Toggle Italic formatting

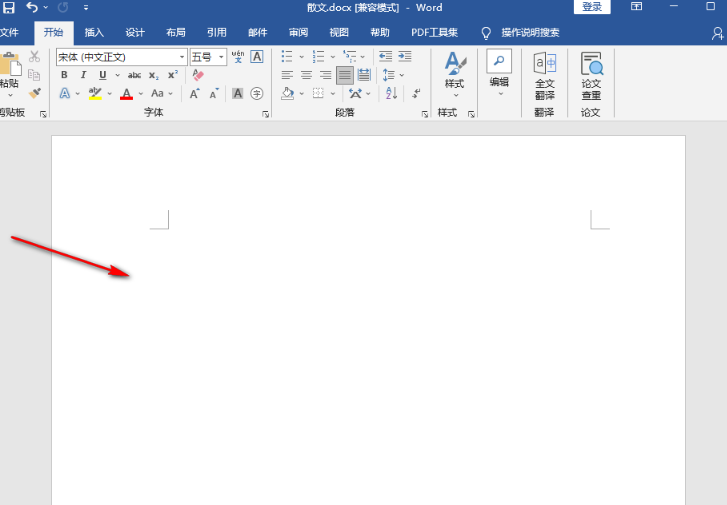point(84,75)
